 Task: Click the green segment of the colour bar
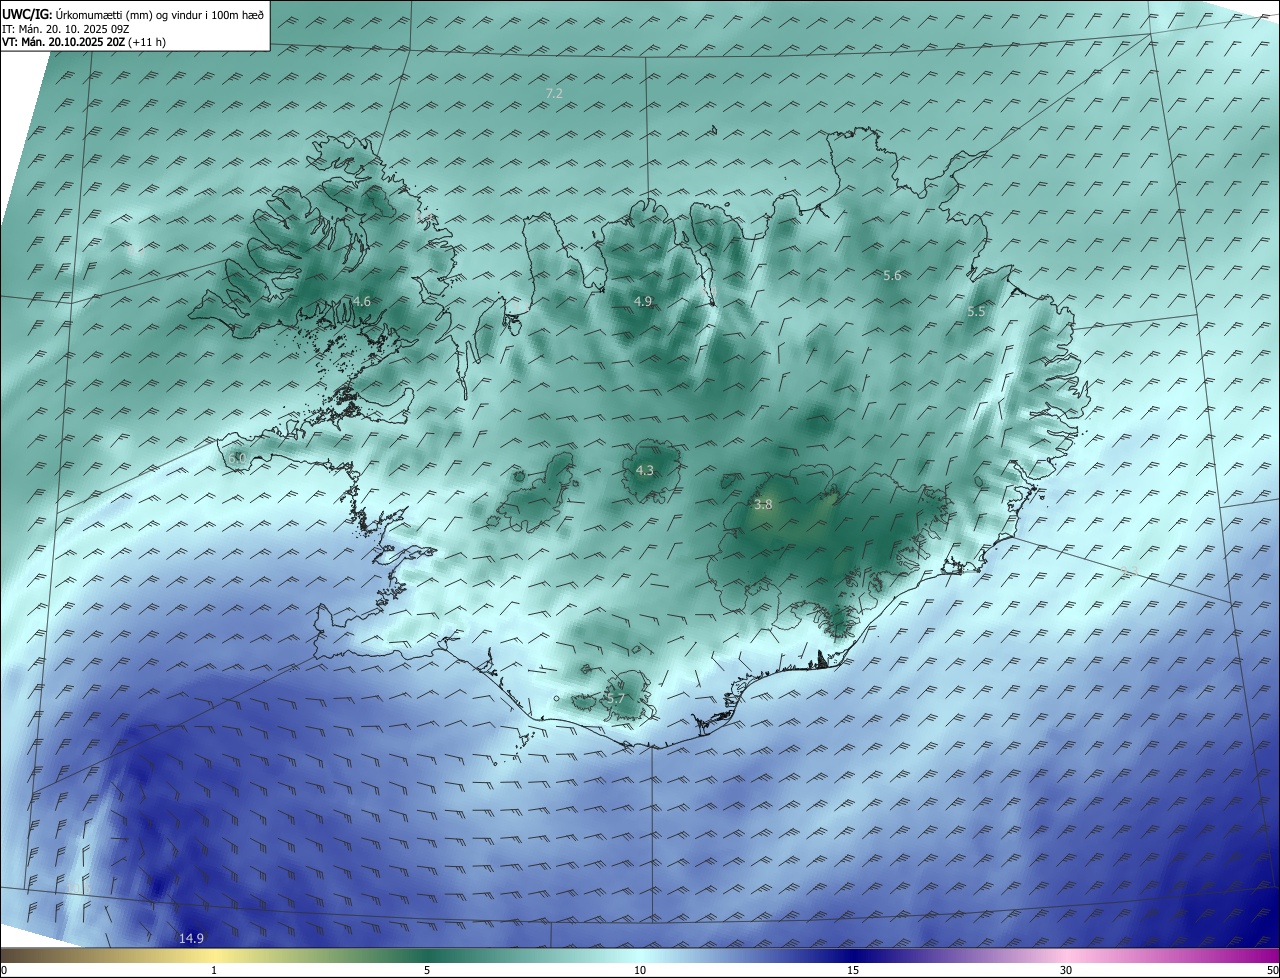coord(427,955)
